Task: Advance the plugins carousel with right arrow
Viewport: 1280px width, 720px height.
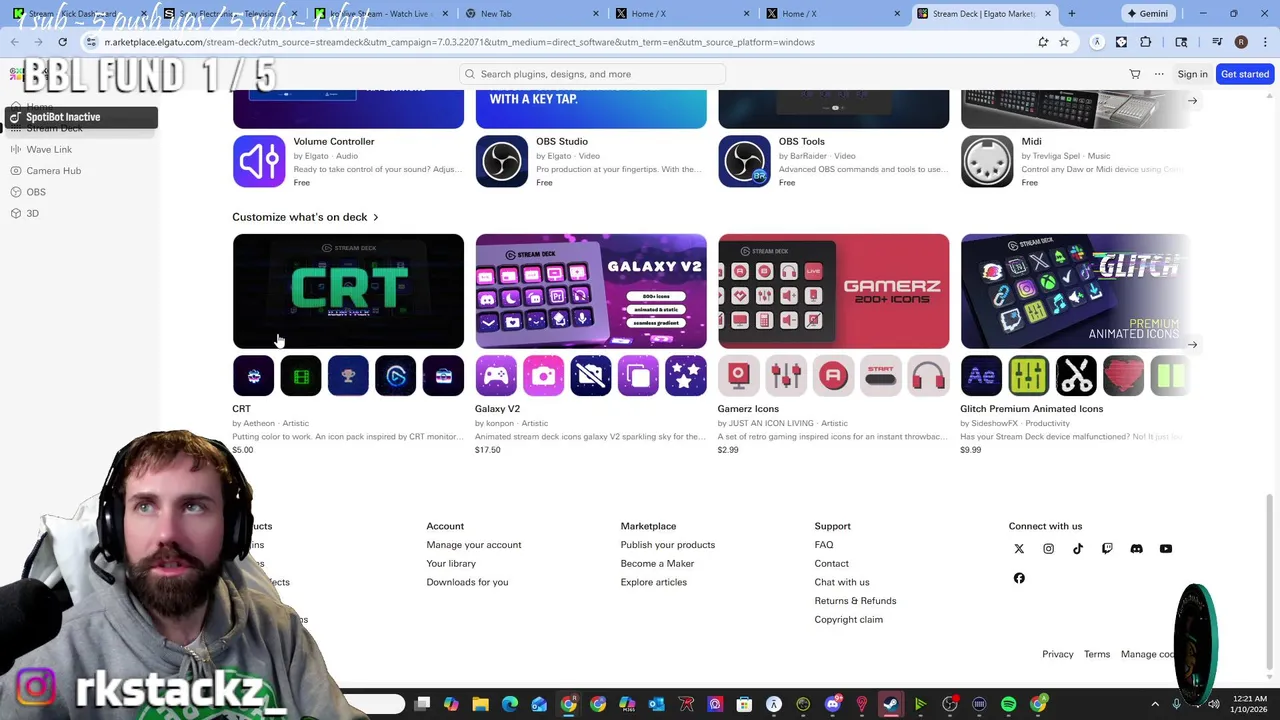Action: pos(1192,101)
